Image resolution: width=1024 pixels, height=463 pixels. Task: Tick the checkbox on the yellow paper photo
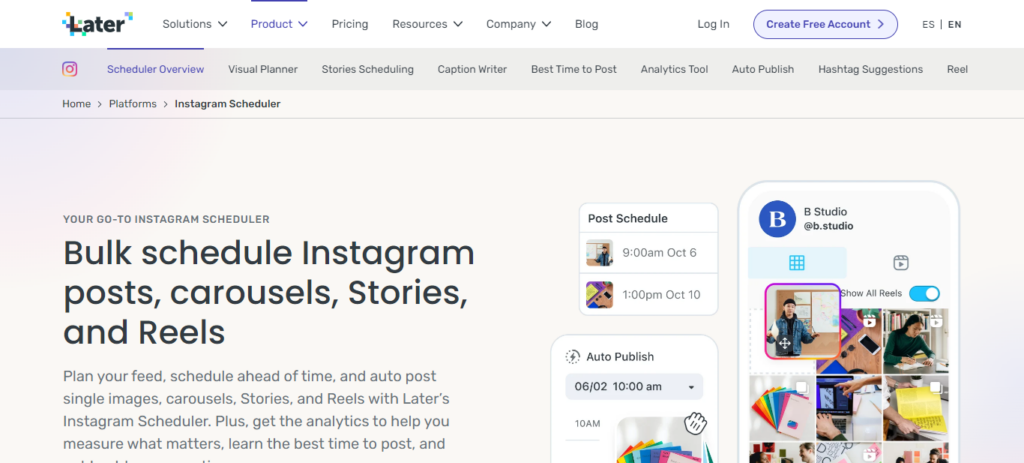click(935, 386)
